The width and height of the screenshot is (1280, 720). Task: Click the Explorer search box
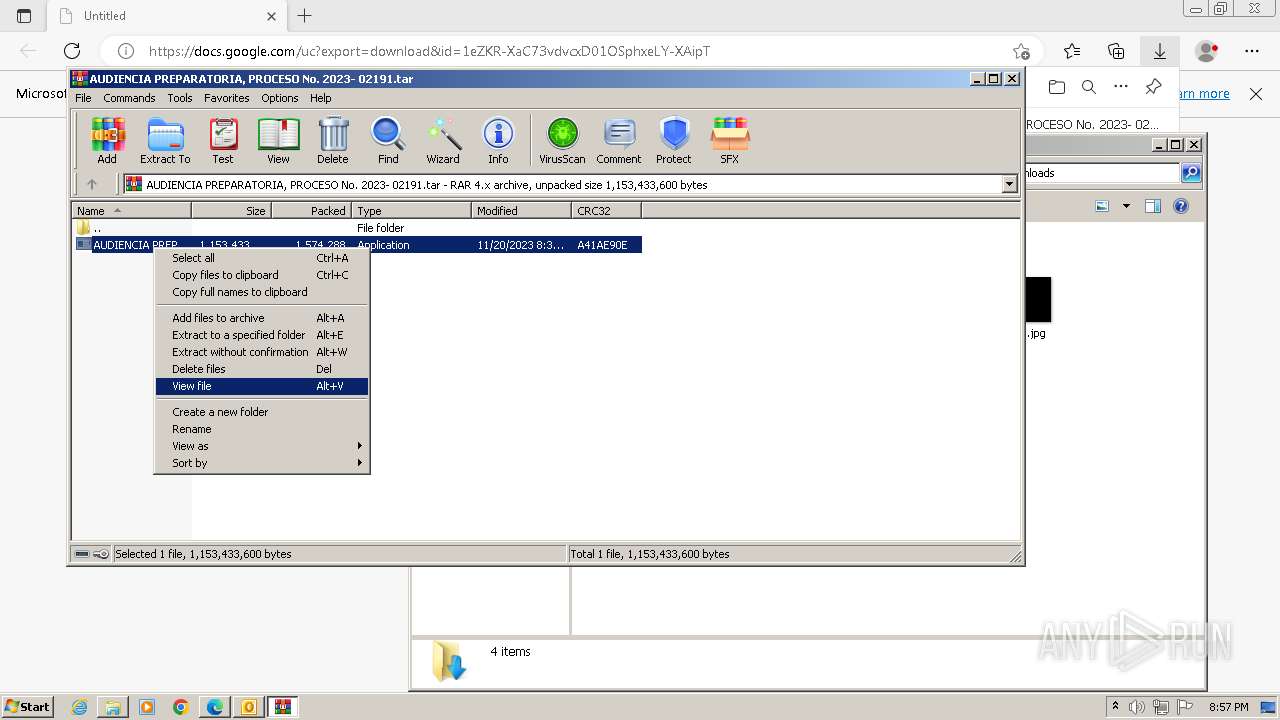coord(1103,173)
